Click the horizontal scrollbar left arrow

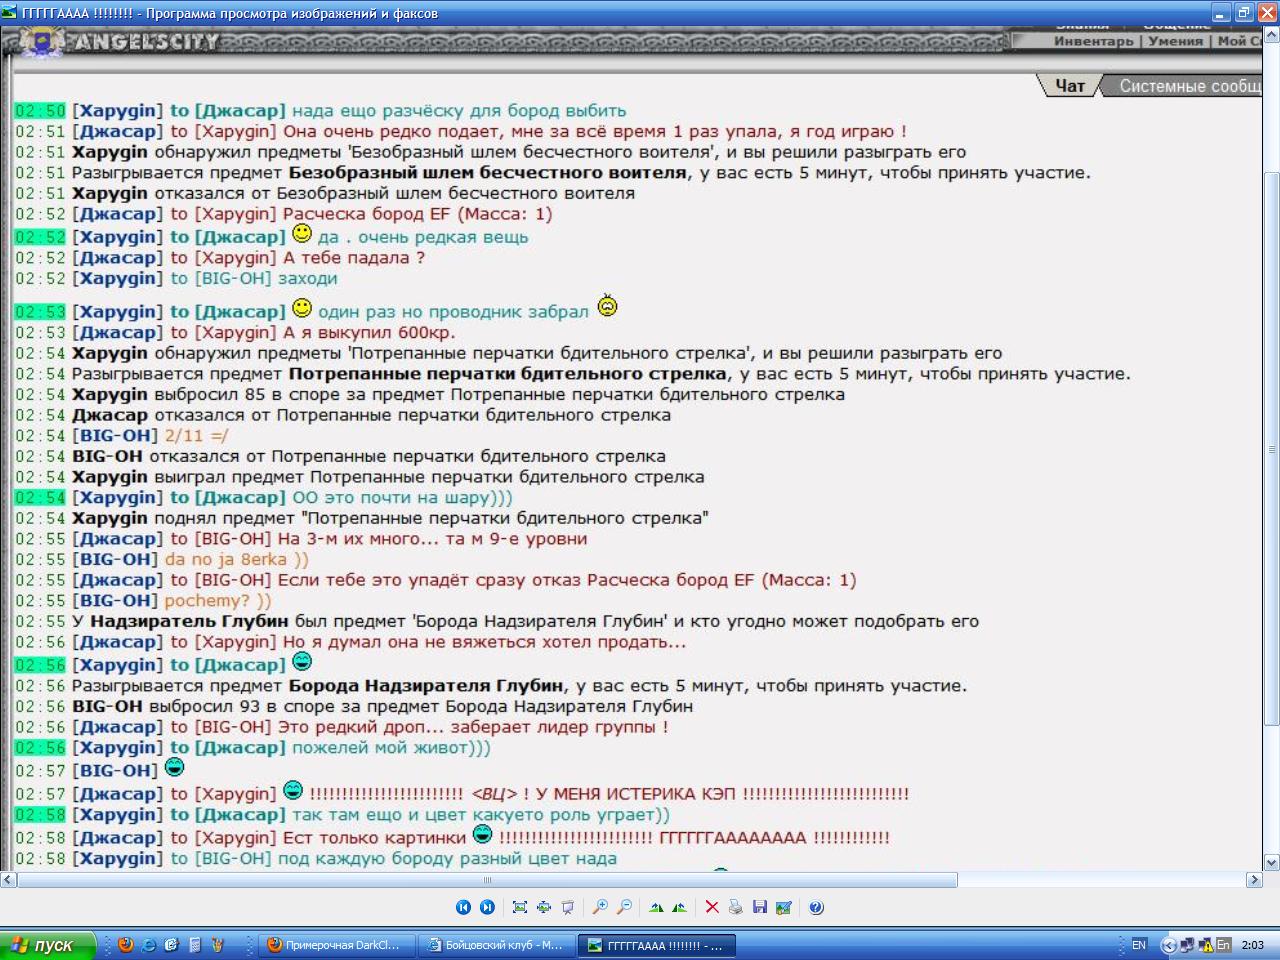point(8,880)
